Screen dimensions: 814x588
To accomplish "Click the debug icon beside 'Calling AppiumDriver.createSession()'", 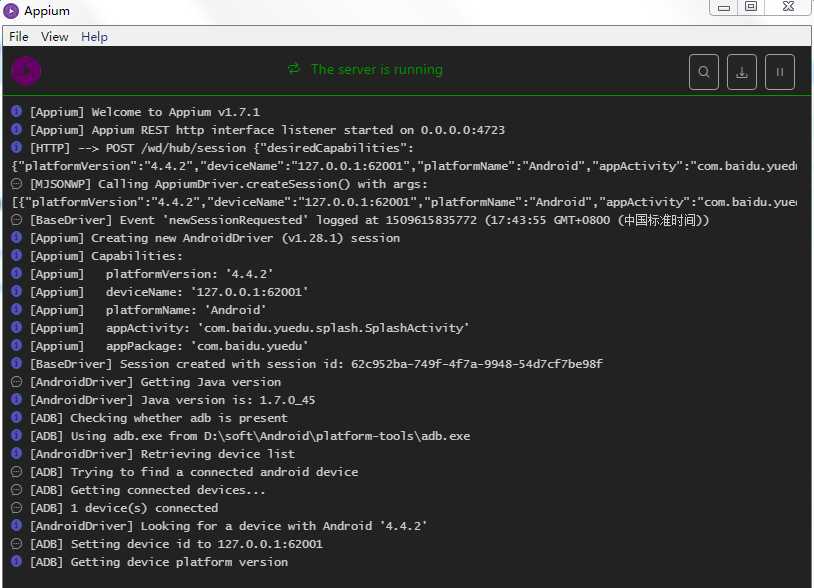I will point(16,184).
